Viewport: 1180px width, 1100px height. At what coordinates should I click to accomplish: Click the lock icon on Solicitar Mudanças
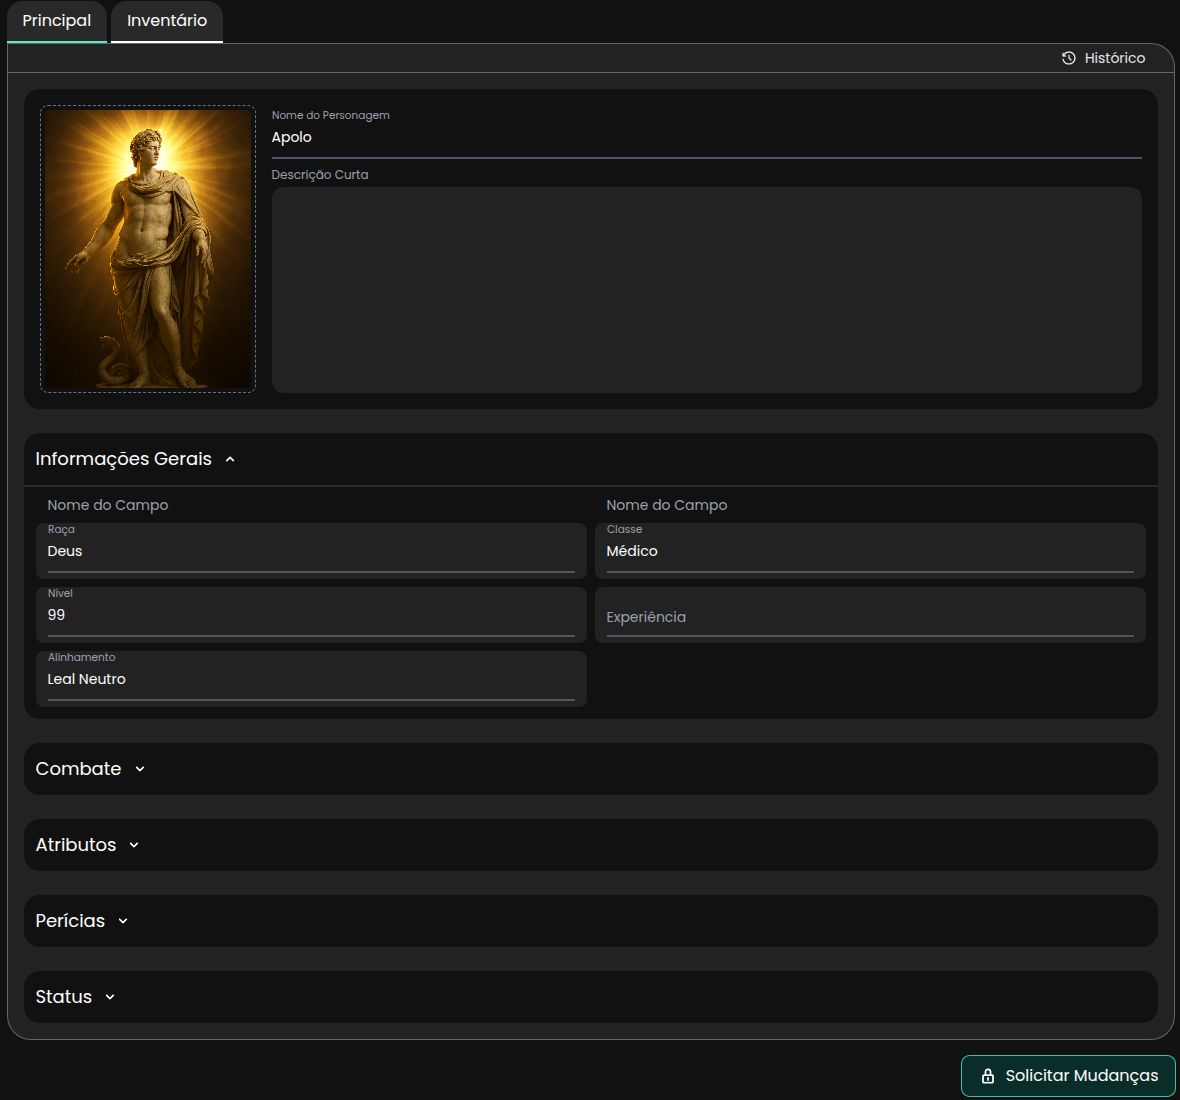click(x=988, y=1076)
